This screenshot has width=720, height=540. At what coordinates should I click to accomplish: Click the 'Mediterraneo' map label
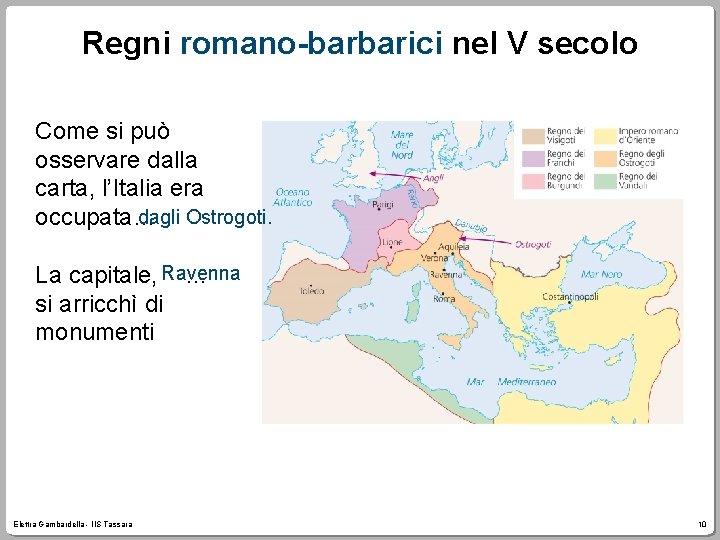pyautogui.click(x=527, y=382)
